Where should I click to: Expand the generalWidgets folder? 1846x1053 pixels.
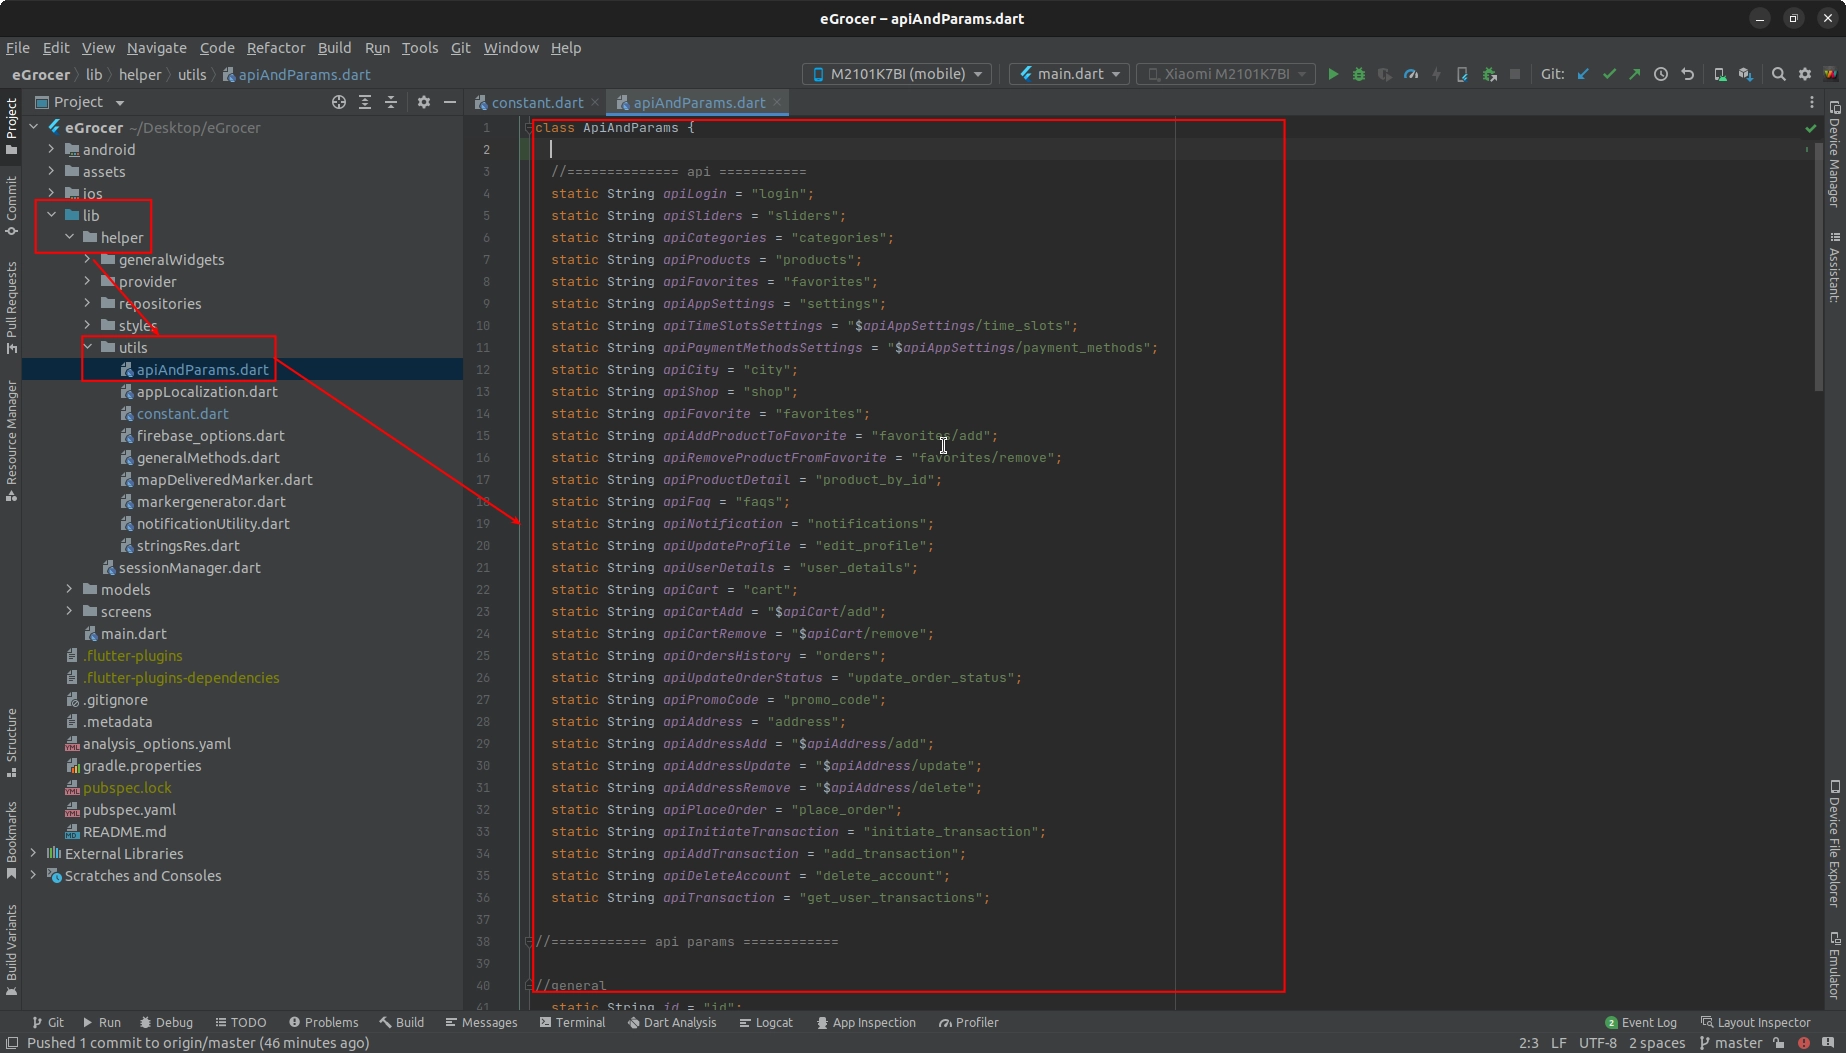(x=87, y=259)
